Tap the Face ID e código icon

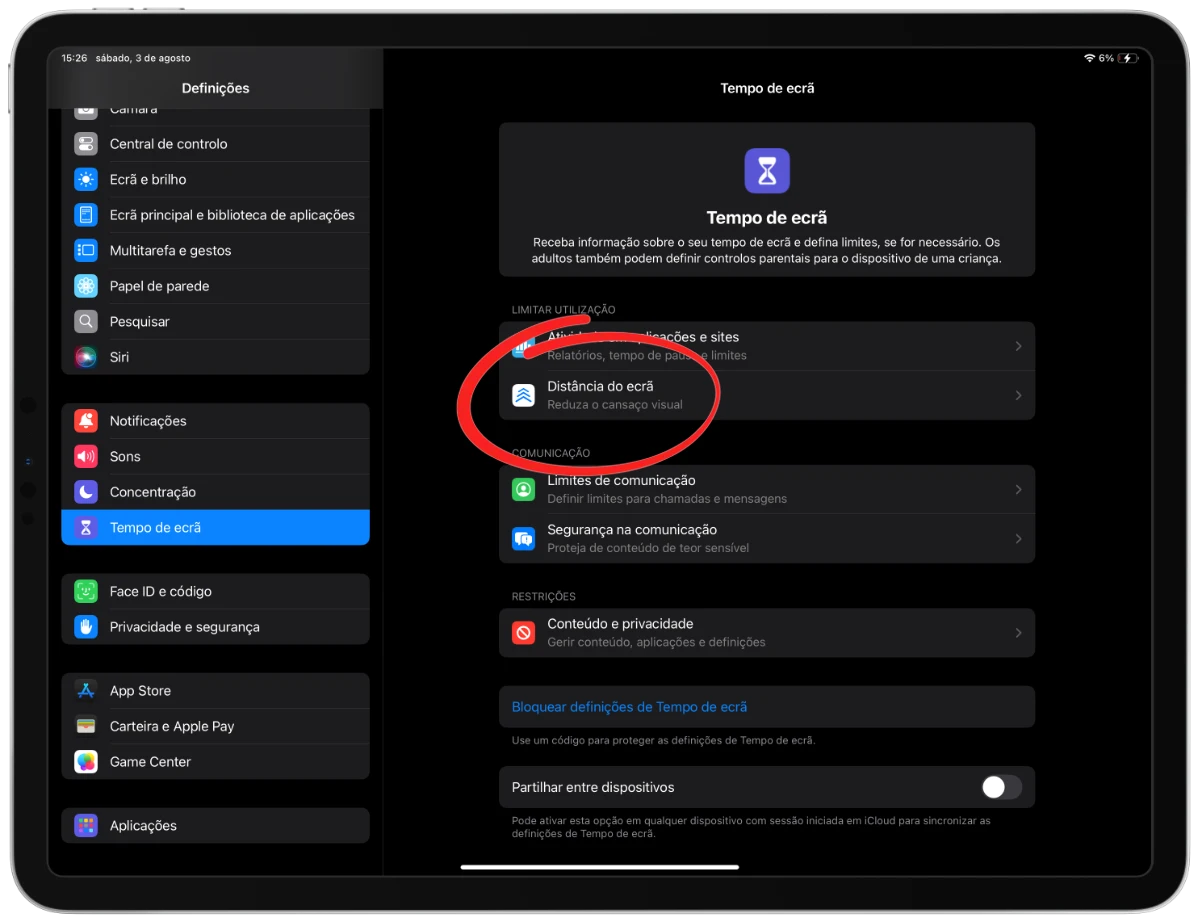click(x=86, y=591)
